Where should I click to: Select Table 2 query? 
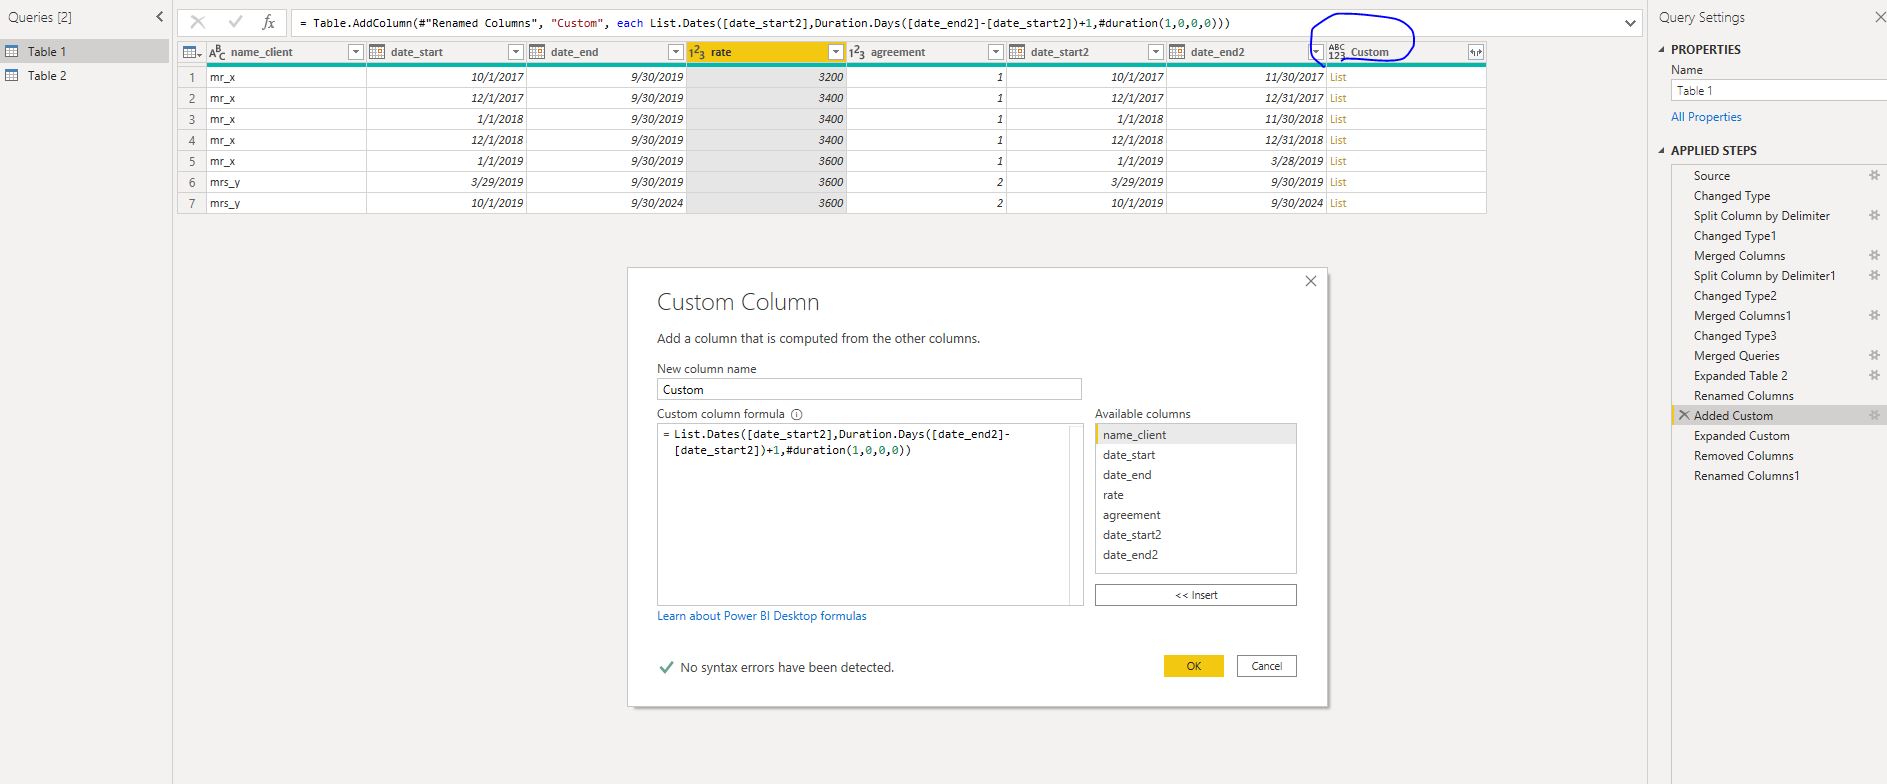tap(85, 75)
